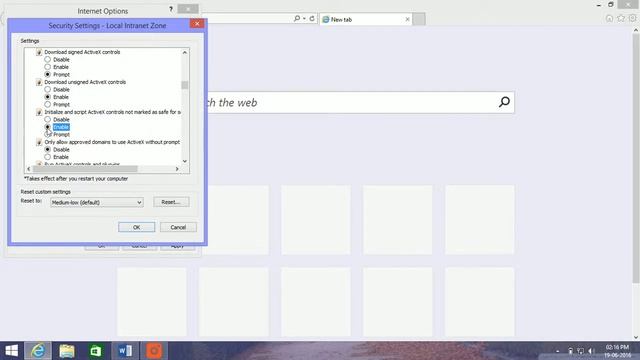Image resolution: width=640 pixels, height=360 pixels.
Task: Click the settings list scroll right arrow
Action: (177, 169)
